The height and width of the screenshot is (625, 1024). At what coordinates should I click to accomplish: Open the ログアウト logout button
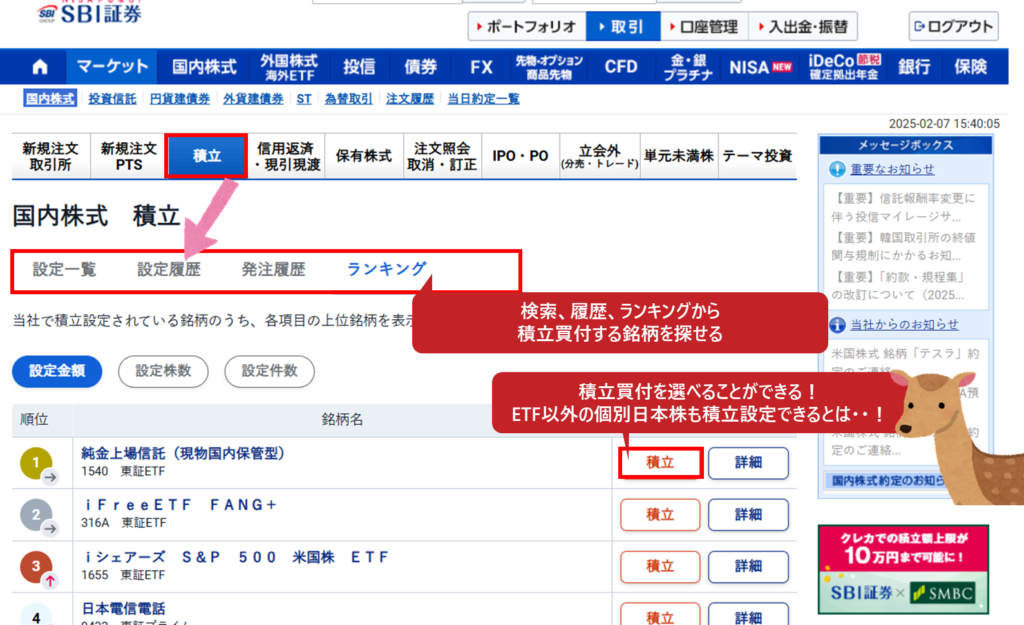[953, 27]
